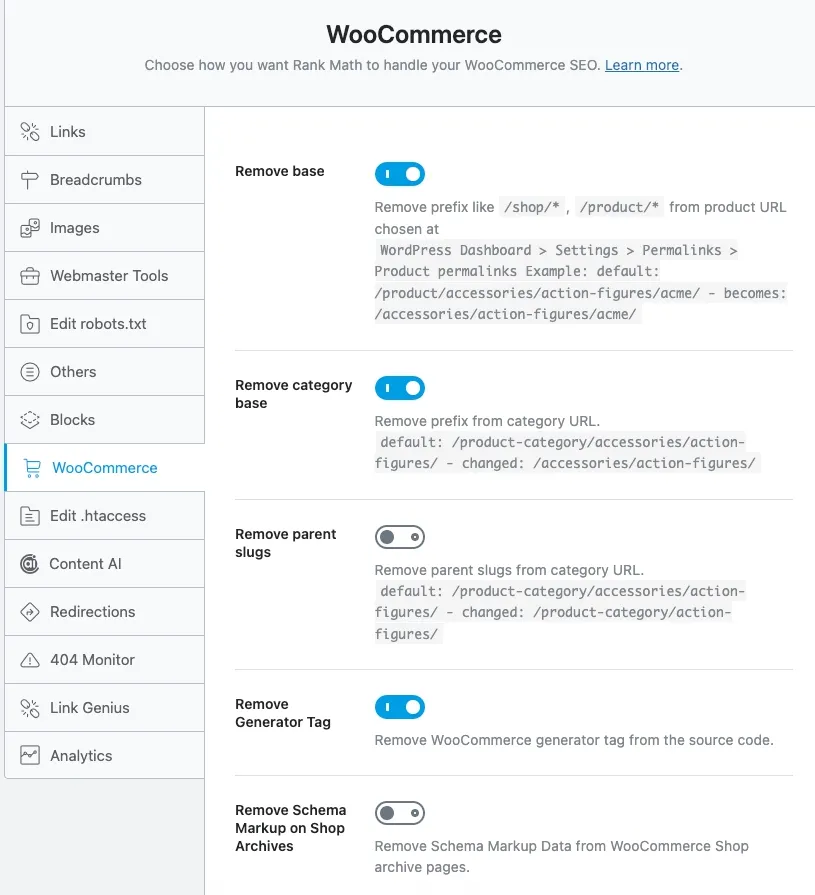Viewport: 815px width, 895px height.
Task: Click the Link Genius icon
Action: (30, 708)
